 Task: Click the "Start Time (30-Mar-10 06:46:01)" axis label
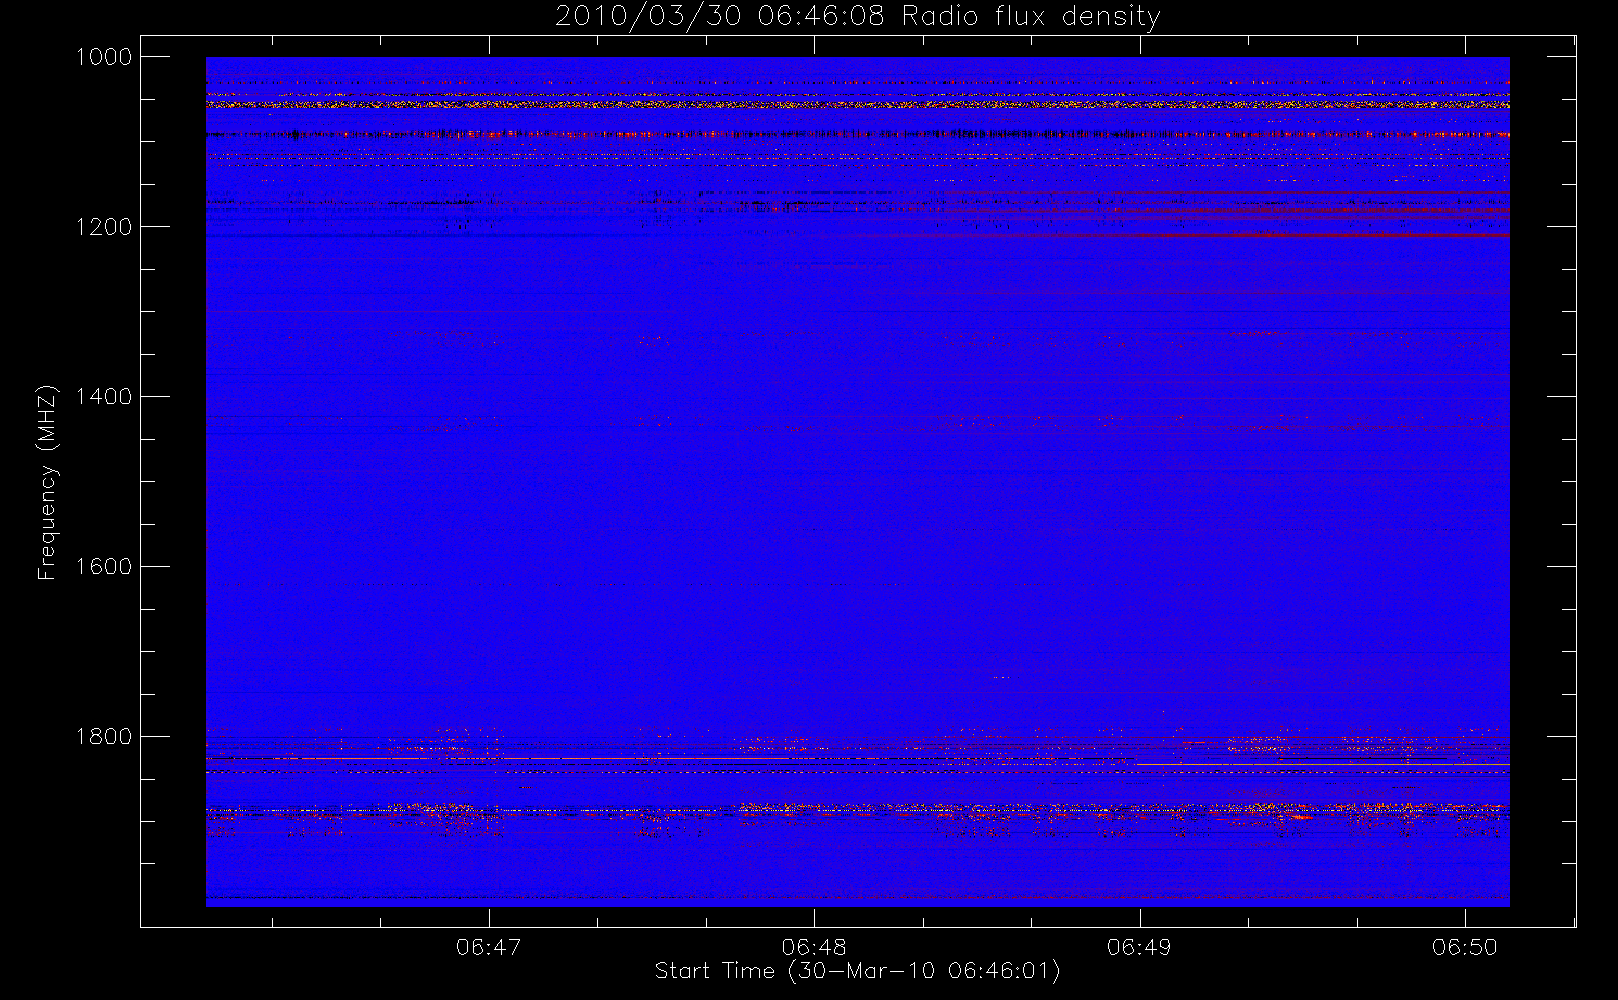pyautogui.click(x=857, y=971)
